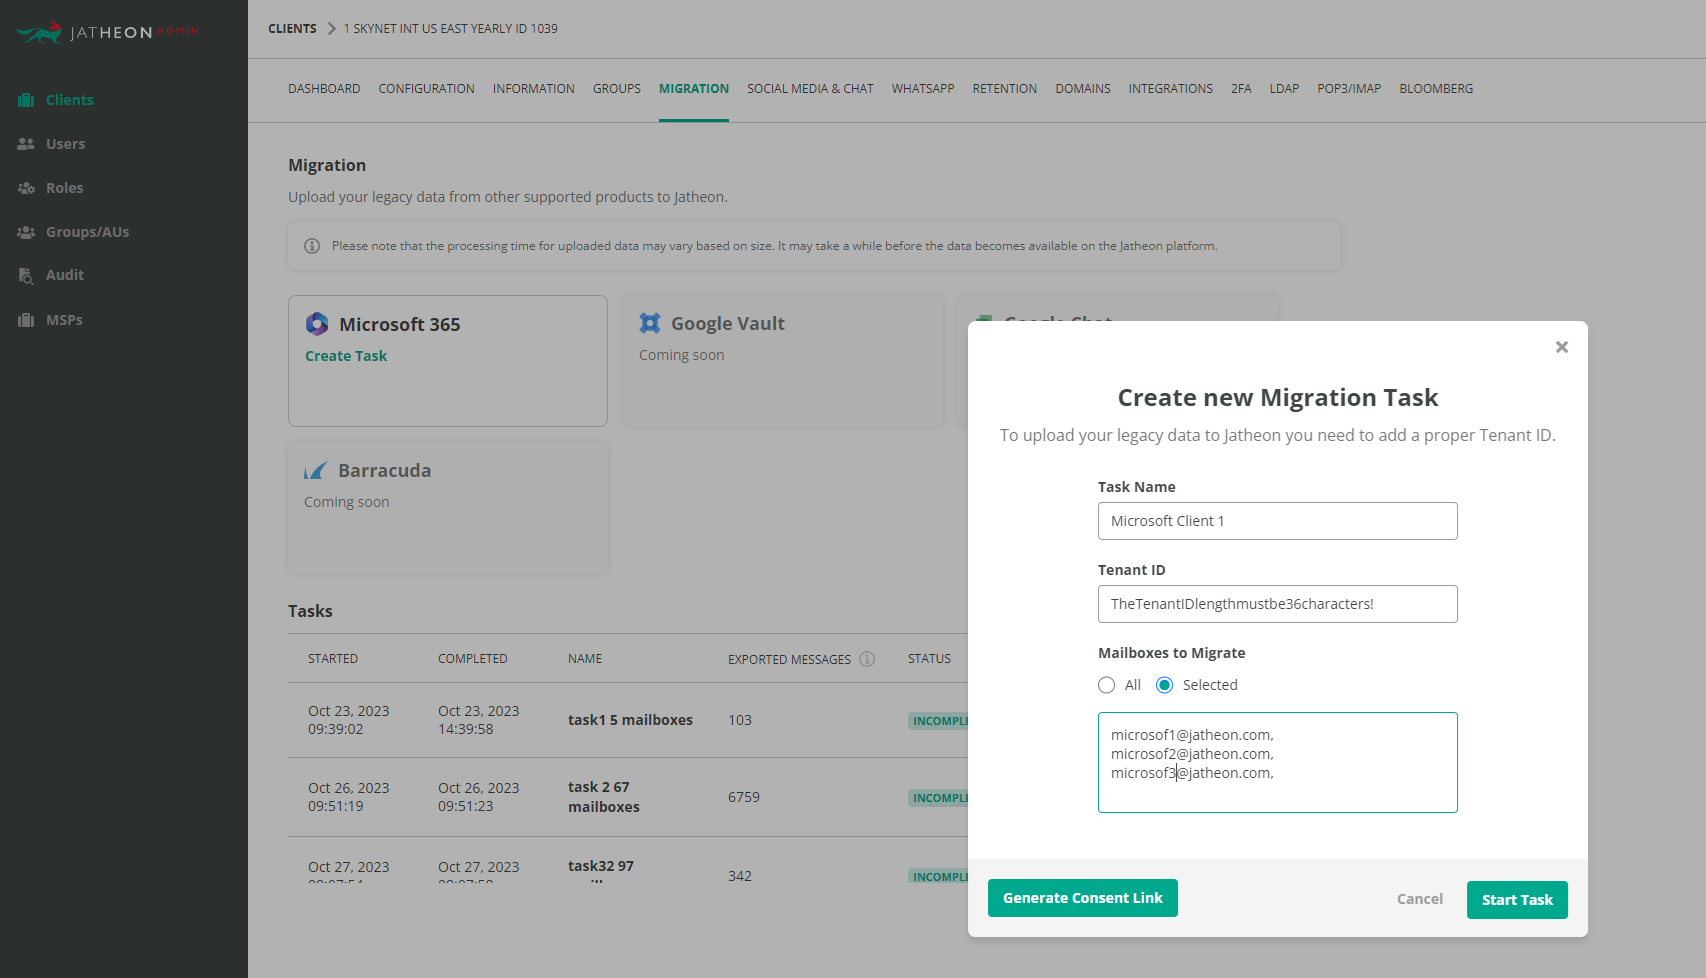Viewport: 1706px width, 978px height.
Task: Go to Audit in the sidebar
Action: click(65, 275)
